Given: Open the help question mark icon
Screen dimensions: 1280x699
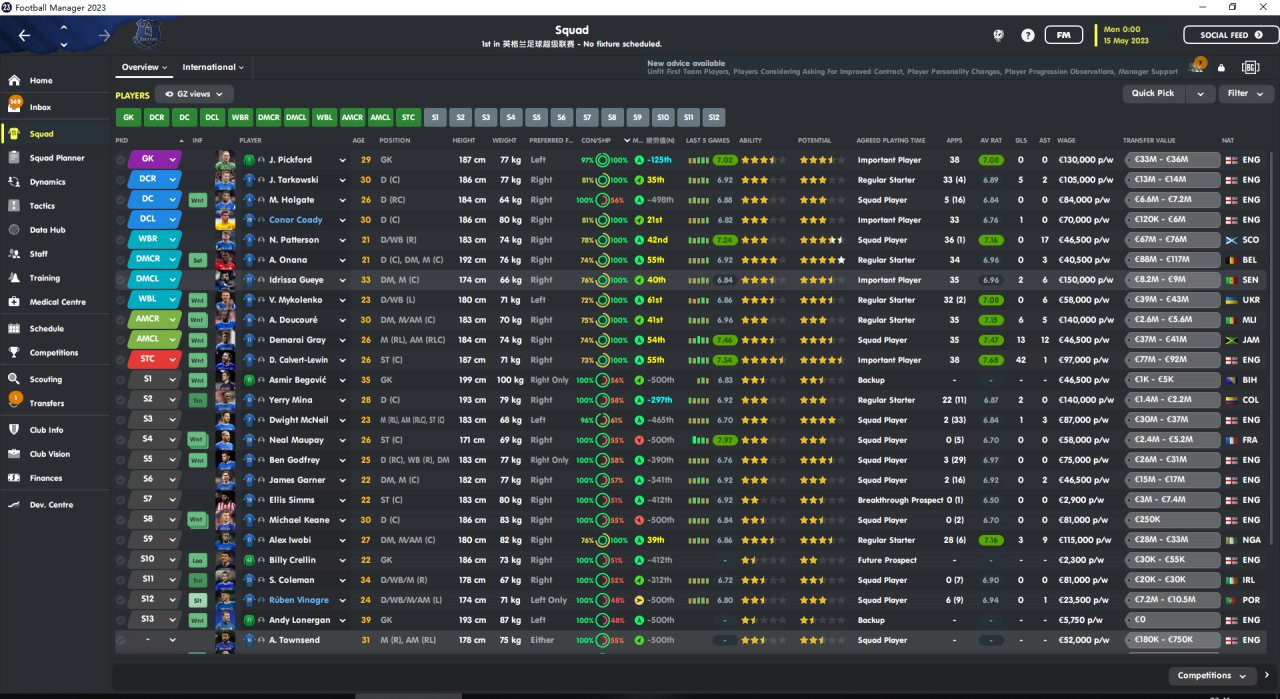Looking at the screenshot, I should [1028, 35].
